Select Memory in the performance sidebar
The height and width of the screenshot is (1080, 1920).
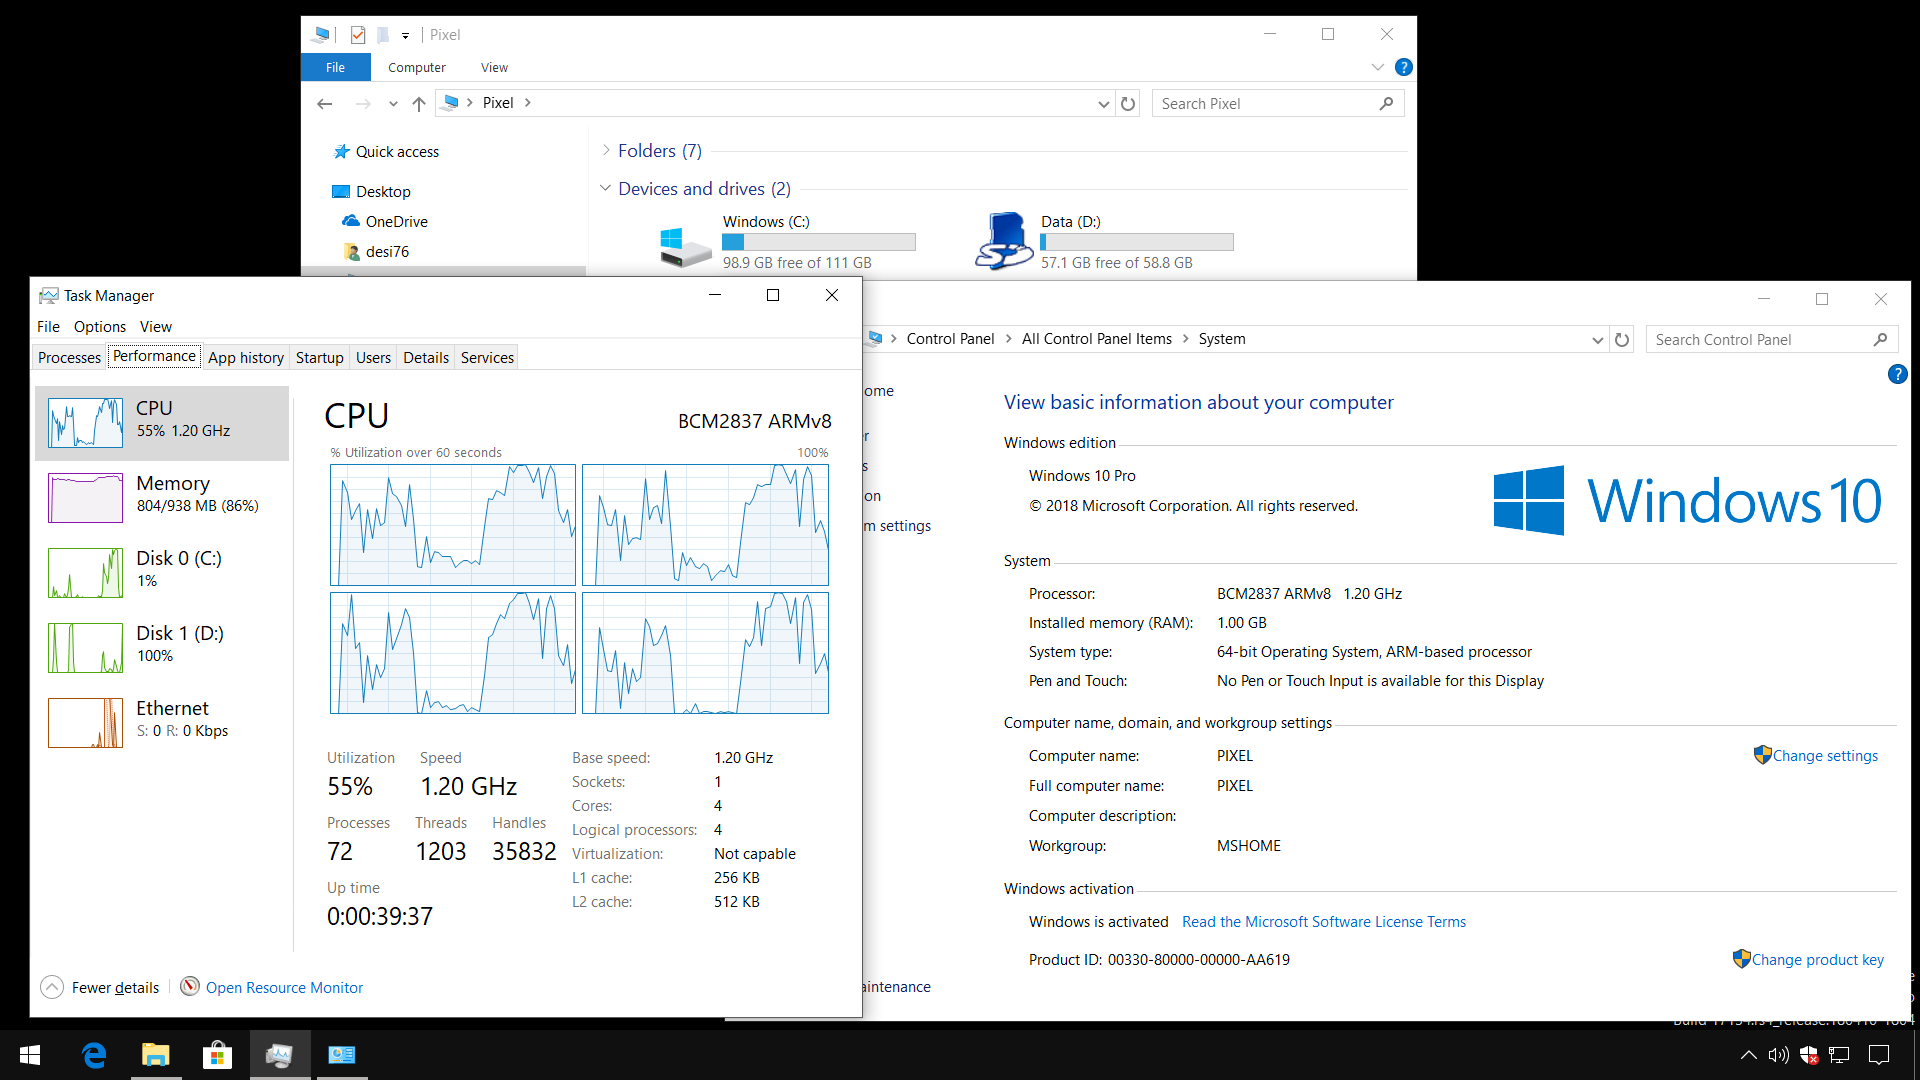tap(162, 498)
